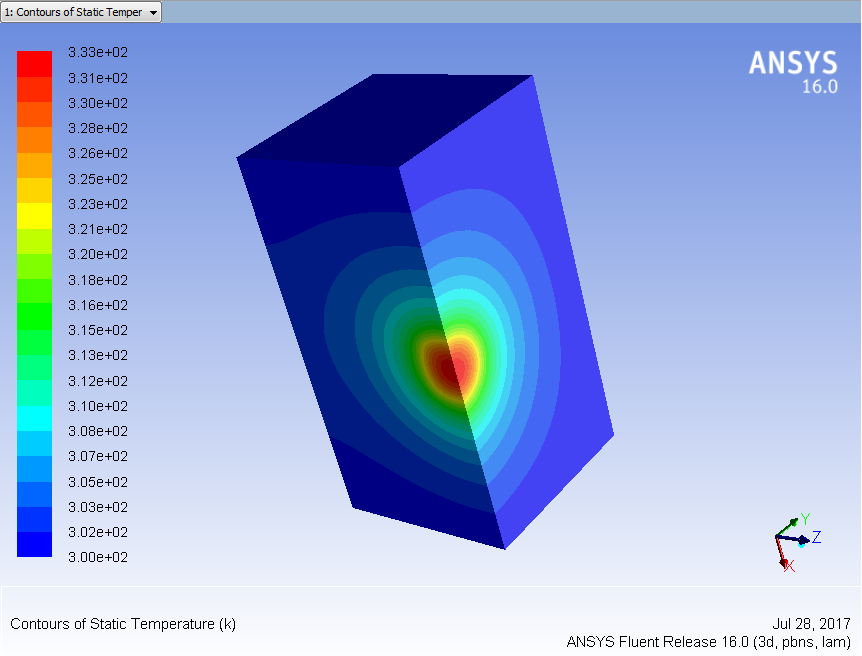Image resolution: width=862 pixels, height=656 pixels.
Task: Pick the cyan swatch in the color legend
Action: (34, 417)
